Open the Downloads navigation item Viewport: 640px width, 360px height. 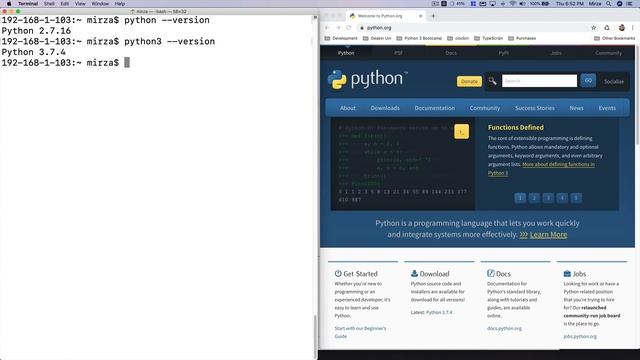385,108
